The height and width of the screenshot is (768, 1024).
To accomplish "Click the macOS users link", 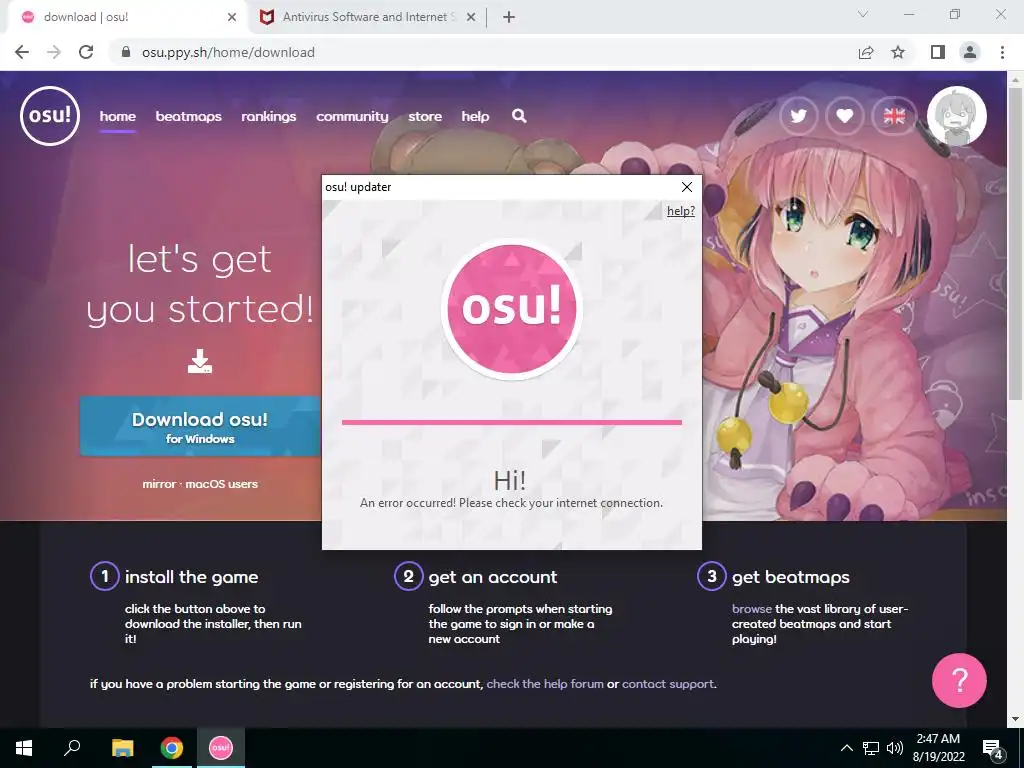I will tap(221, 484).
